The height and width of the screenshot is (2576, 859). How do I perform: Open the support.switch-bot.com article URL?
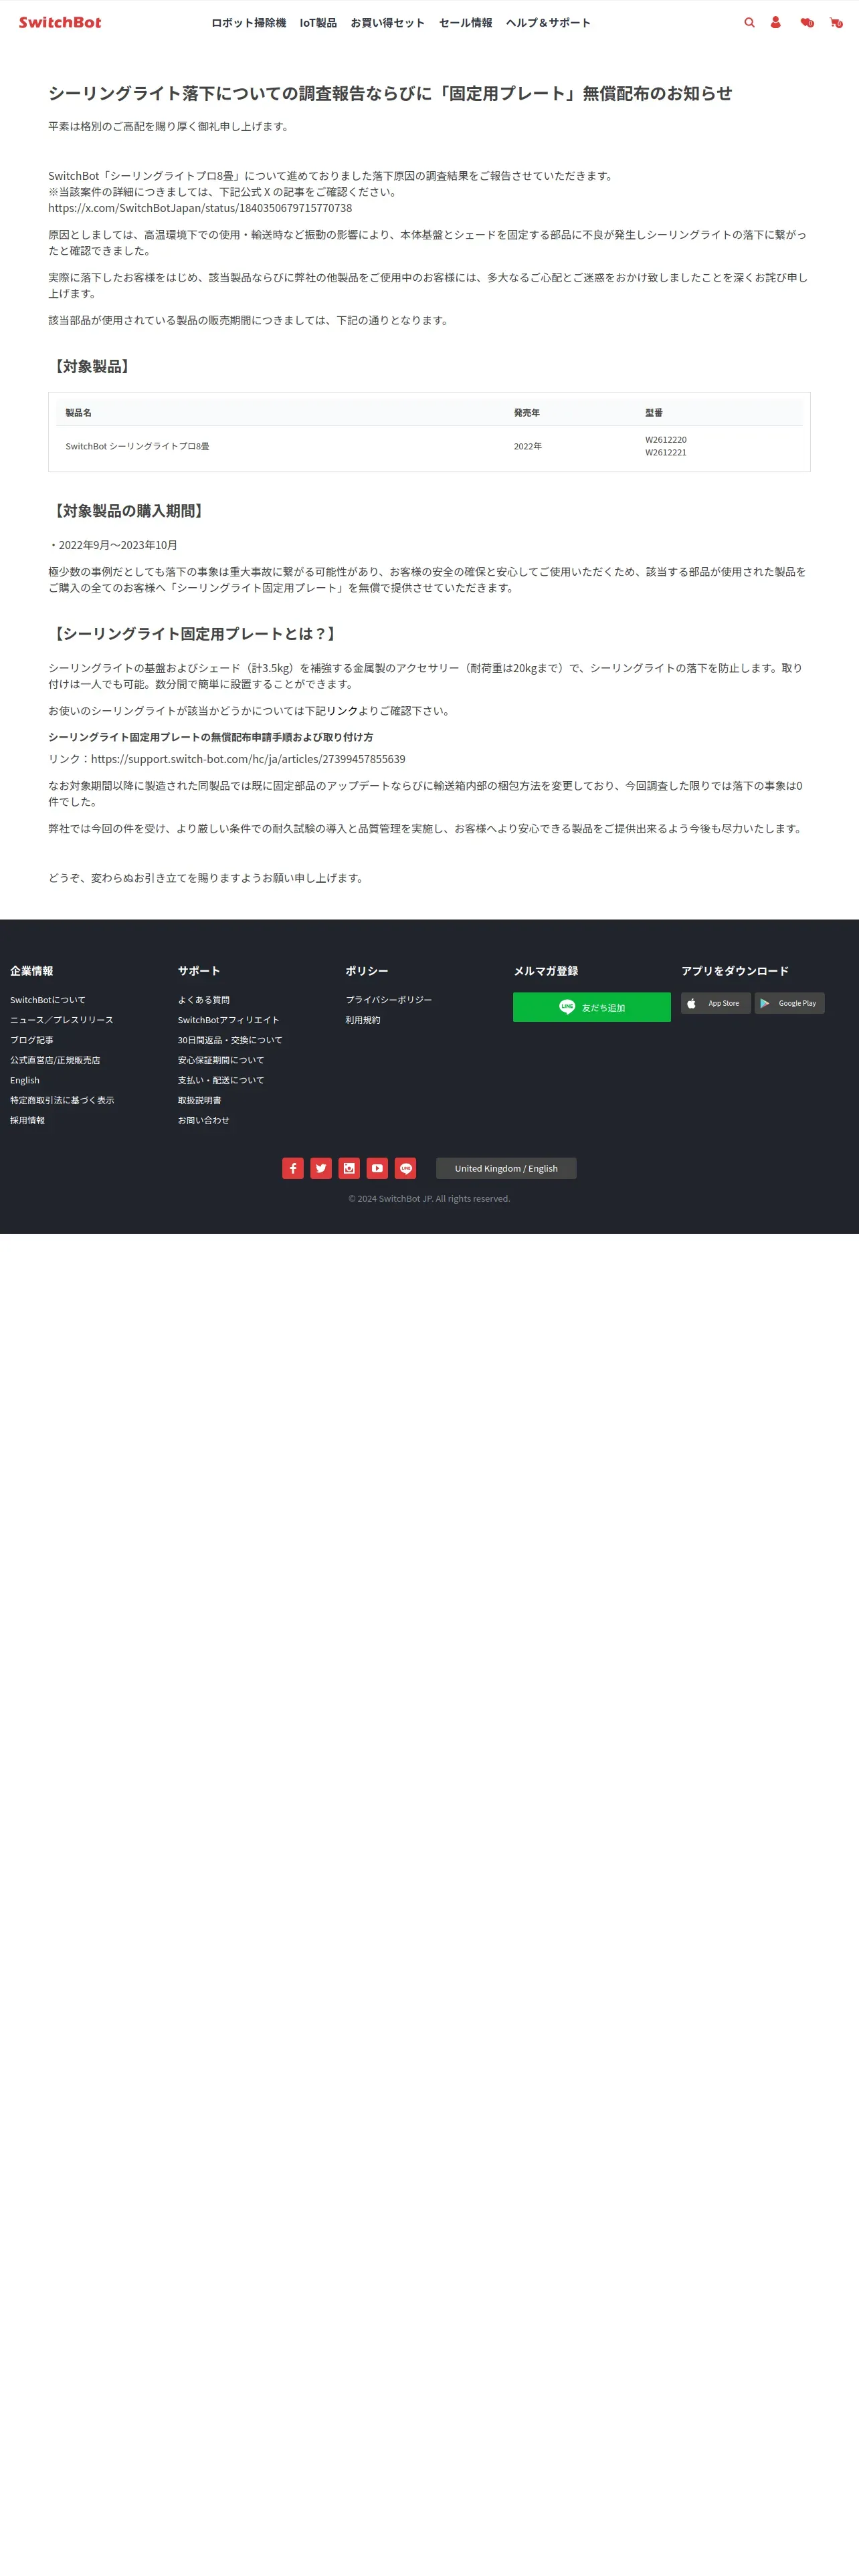pyautogui.click(x=248, y=759)
